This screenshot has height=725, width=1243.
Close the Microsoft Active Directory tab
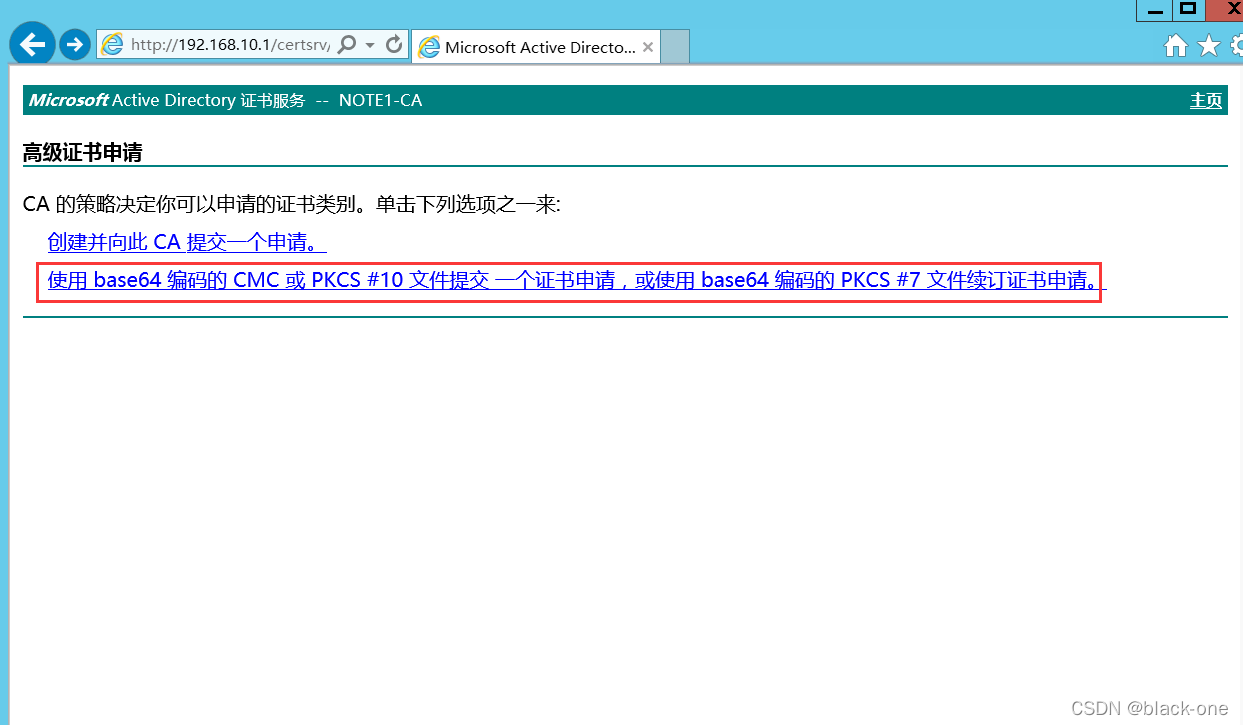[648, 47]
